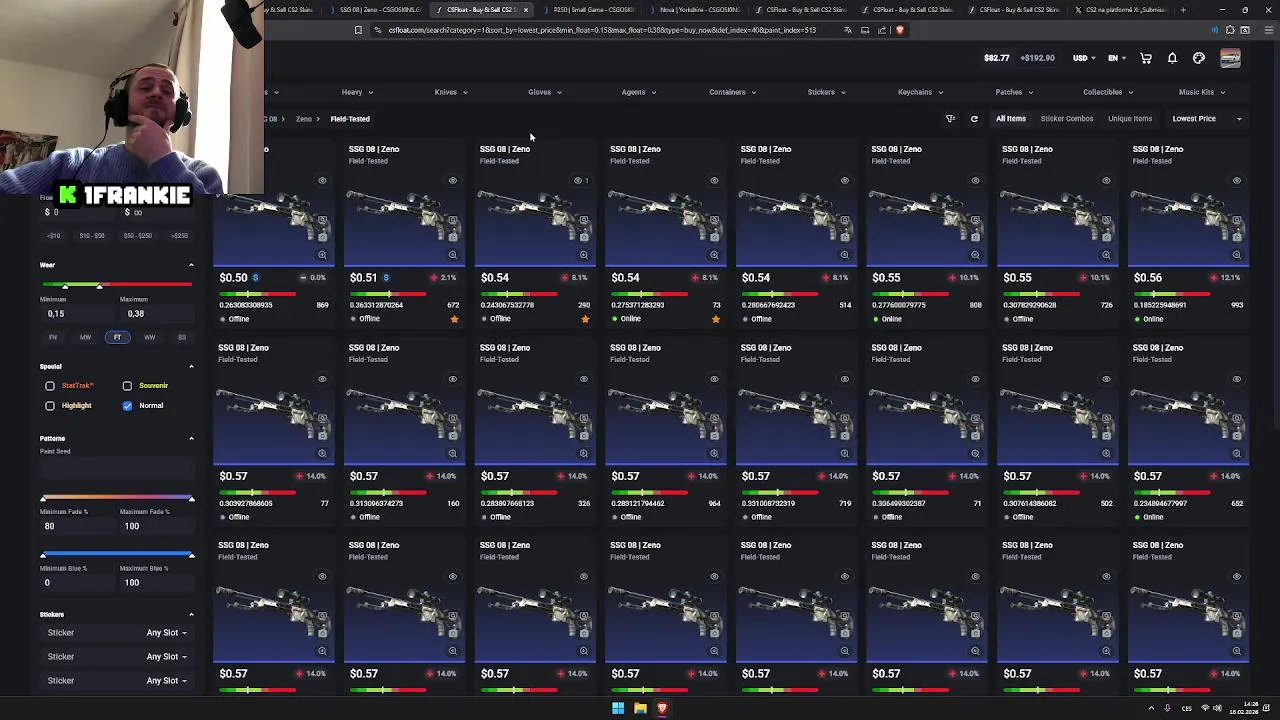Viewport: 1280px width, 720px height.
Task: Open the shopping cart icon
Action: (x=1146, y=58)
